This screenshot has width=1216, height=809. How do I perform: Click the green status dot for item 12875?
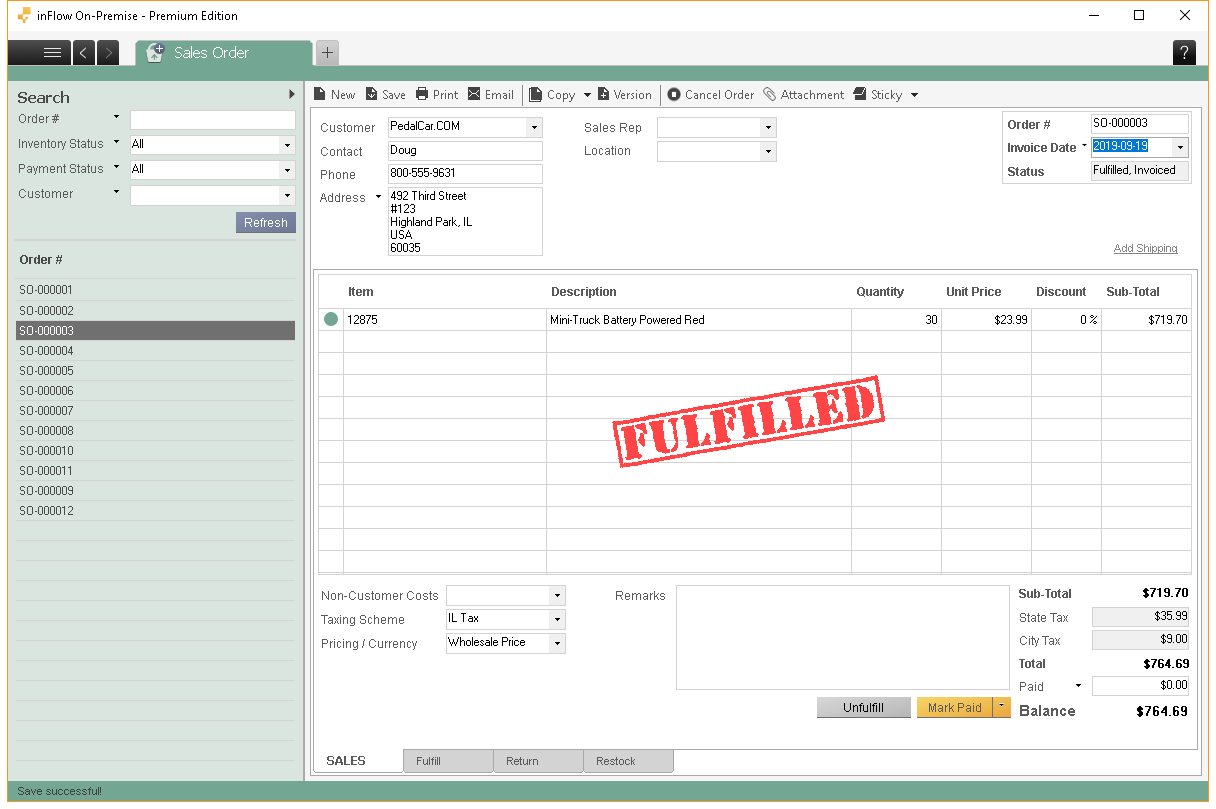click(331, 319)
